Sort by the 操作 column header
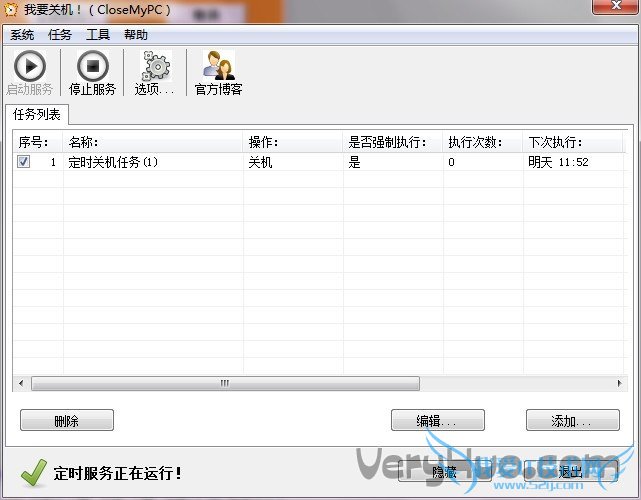Viewport: 641px width, 500px height. pyautogui.click(x=293, y=142)
